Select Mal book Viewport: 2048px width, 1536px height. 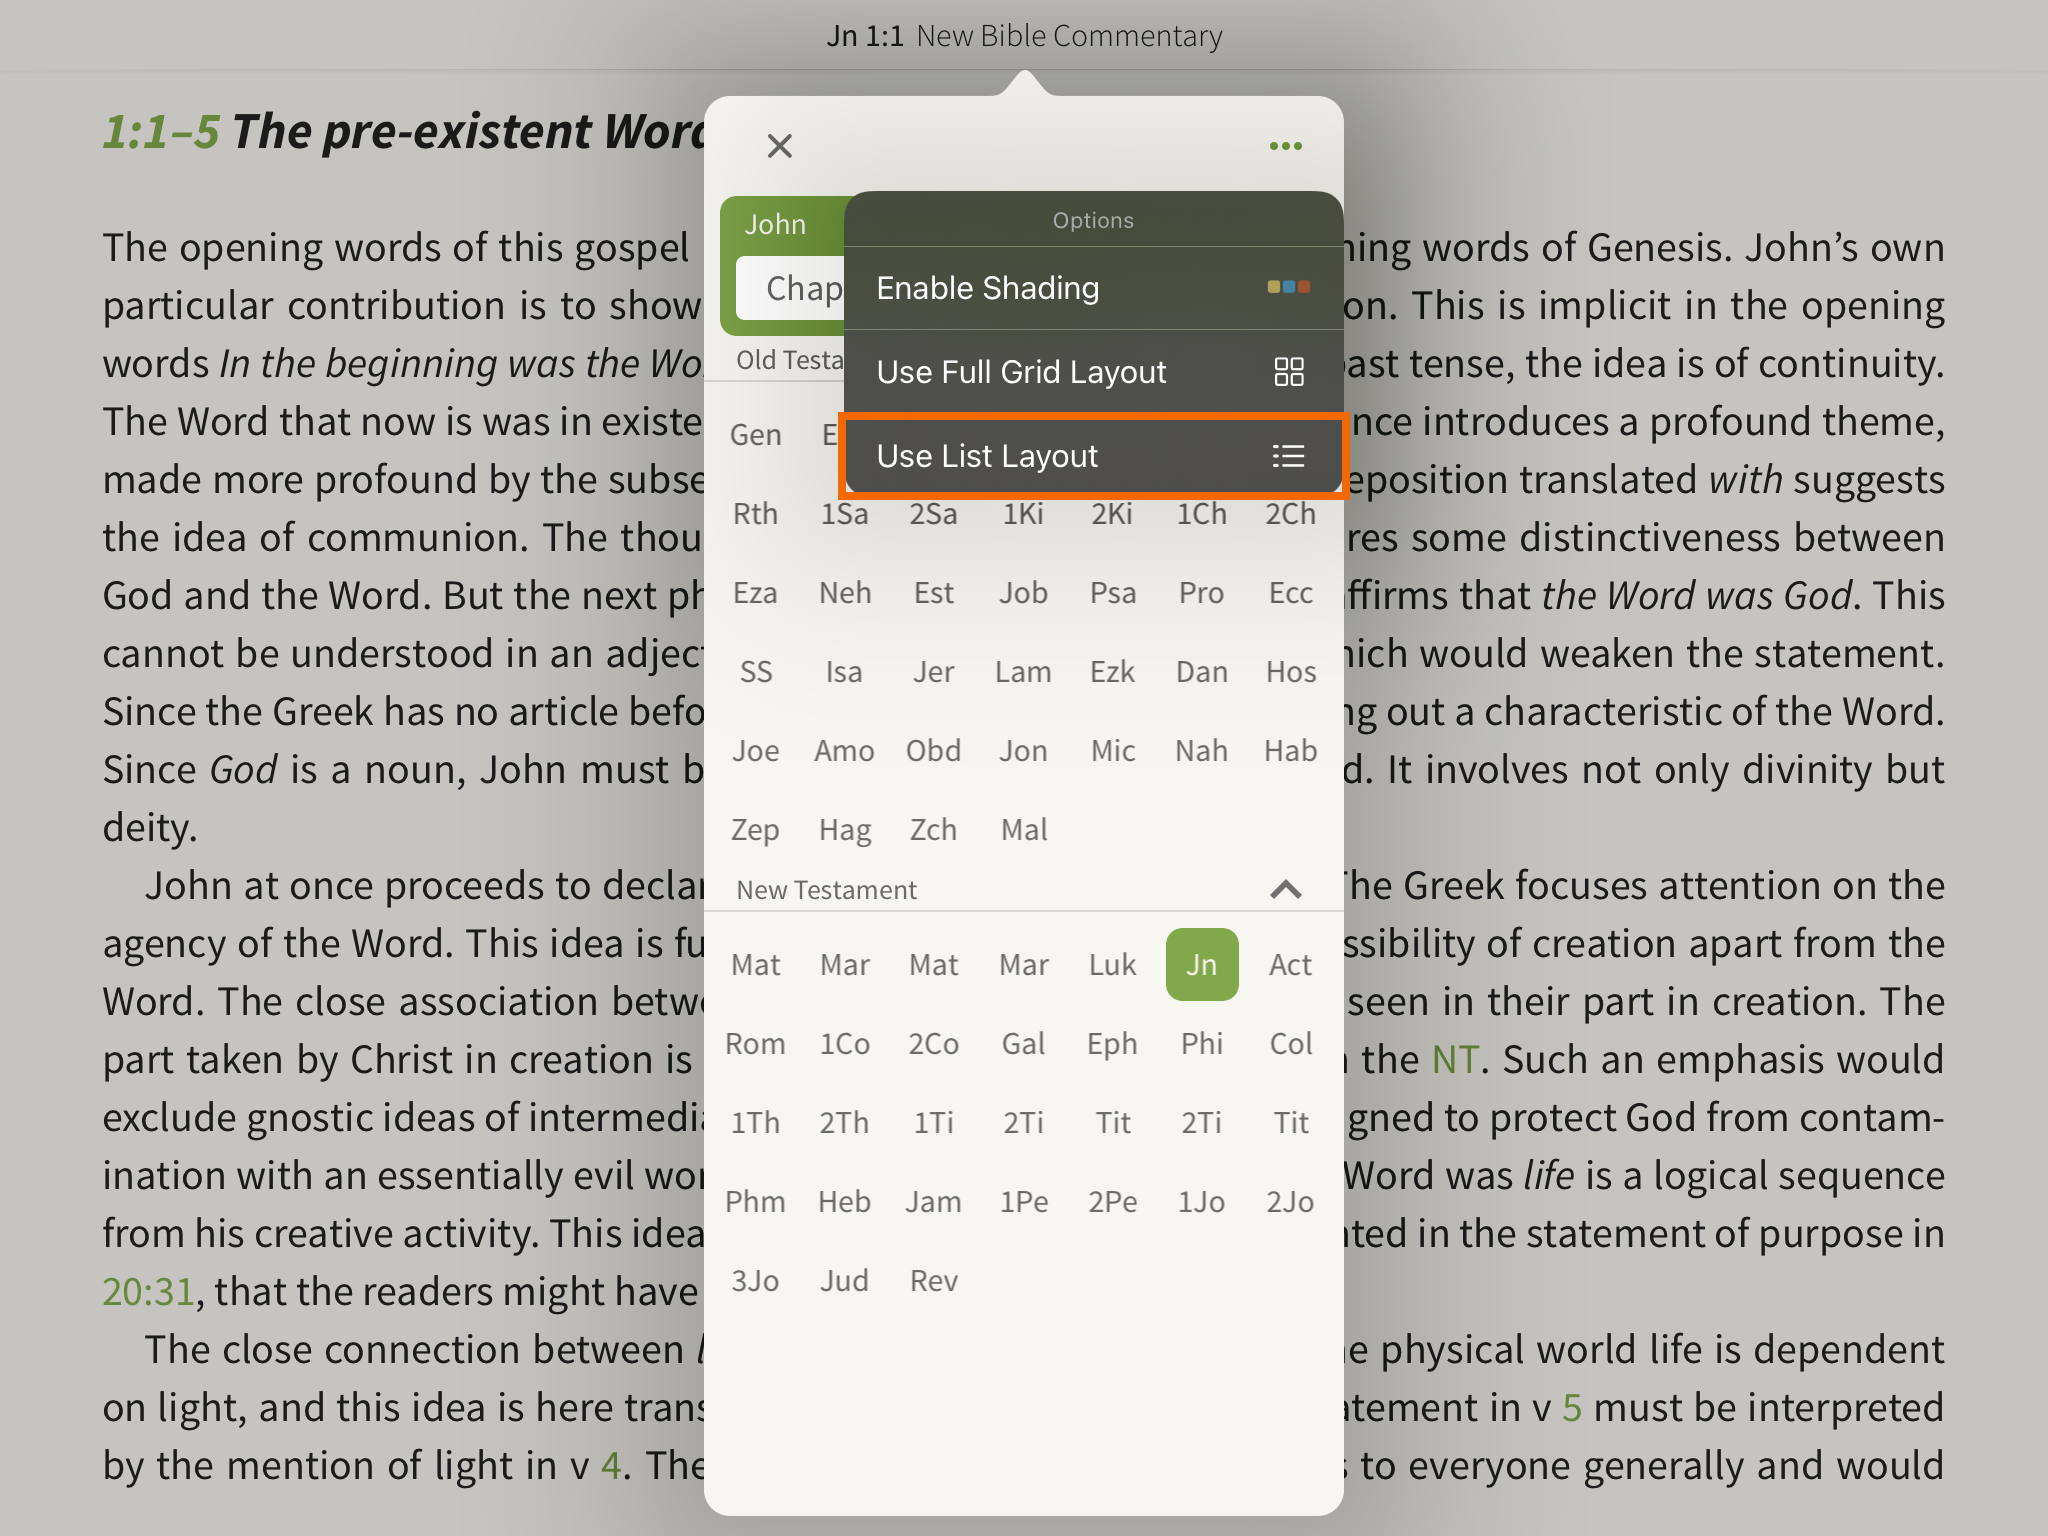tap(1023, 830)
